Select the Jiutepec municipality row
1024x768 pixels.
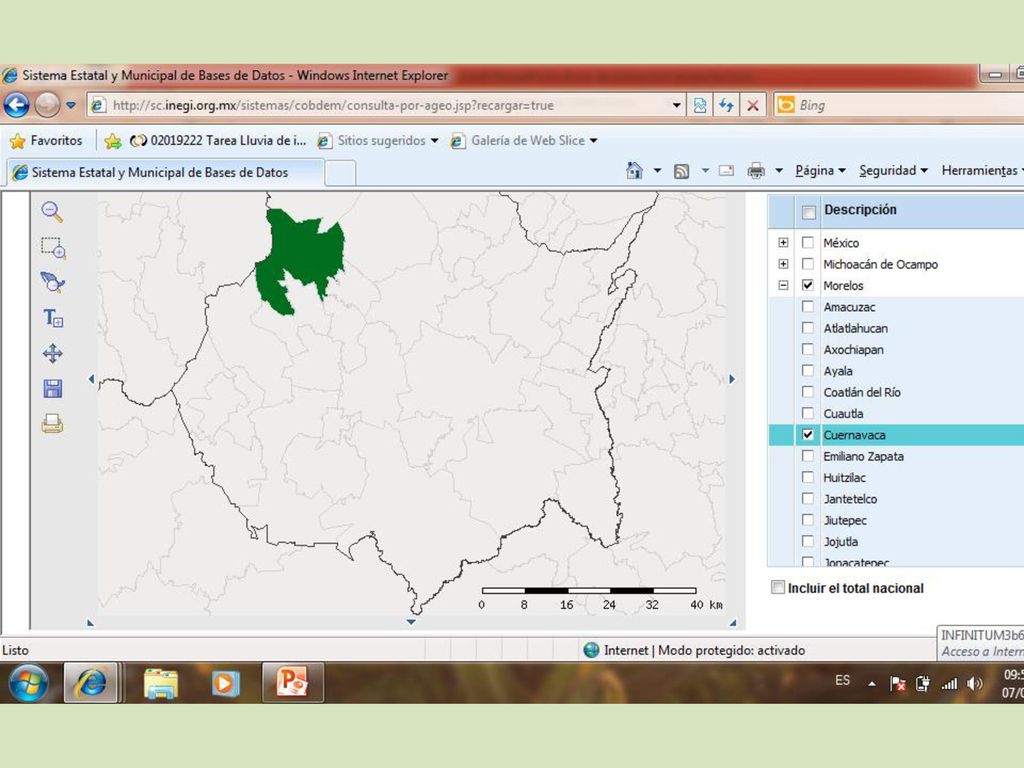[x=896, y=520]
